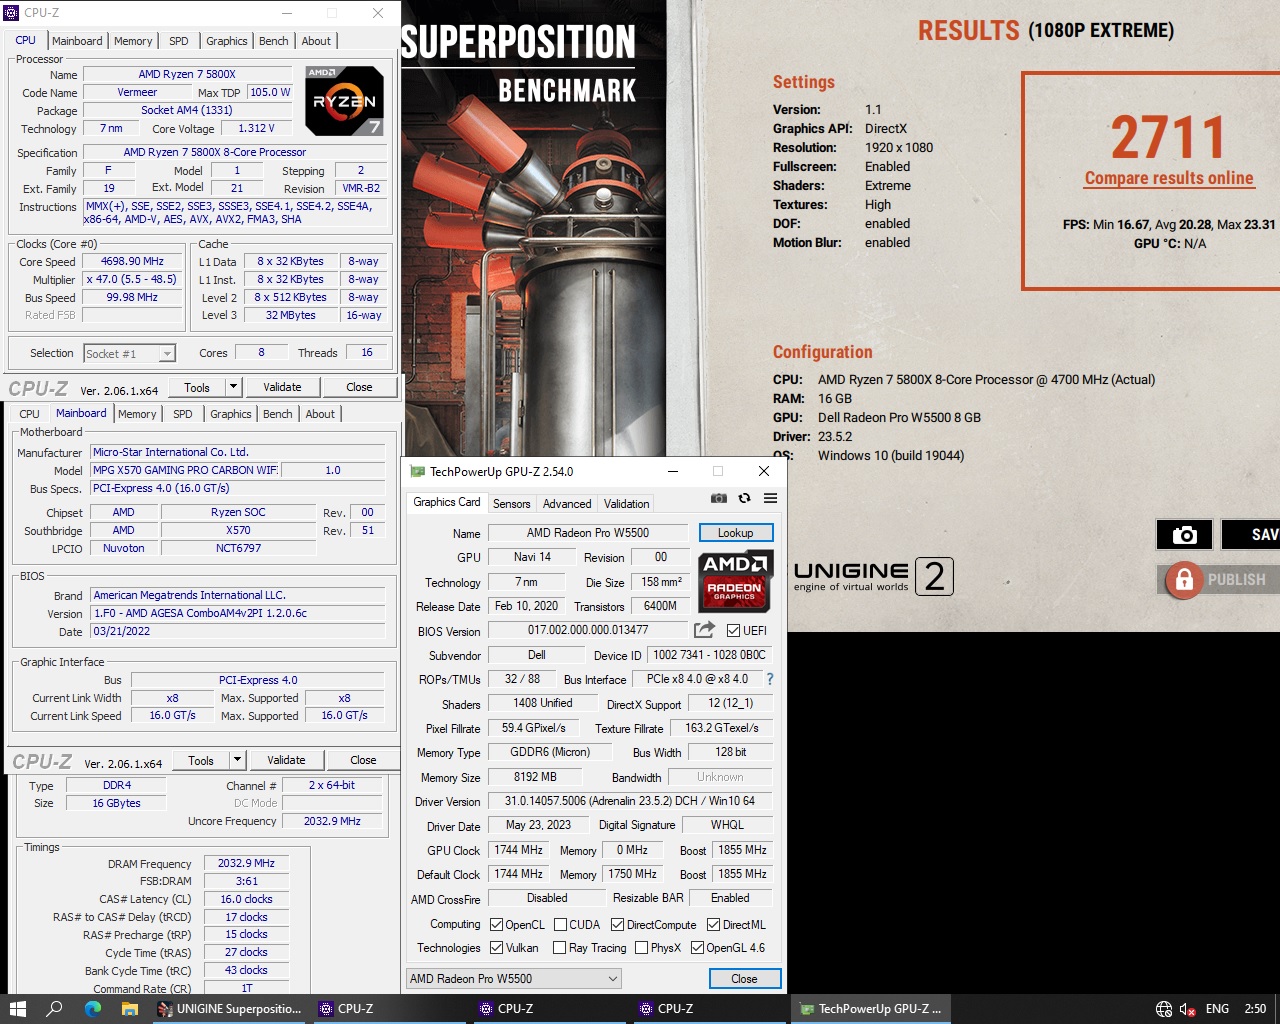The image size is (1280, 1024).
Task: Open File Explorer from the taskbar
Action: (x=130, y=1009)
